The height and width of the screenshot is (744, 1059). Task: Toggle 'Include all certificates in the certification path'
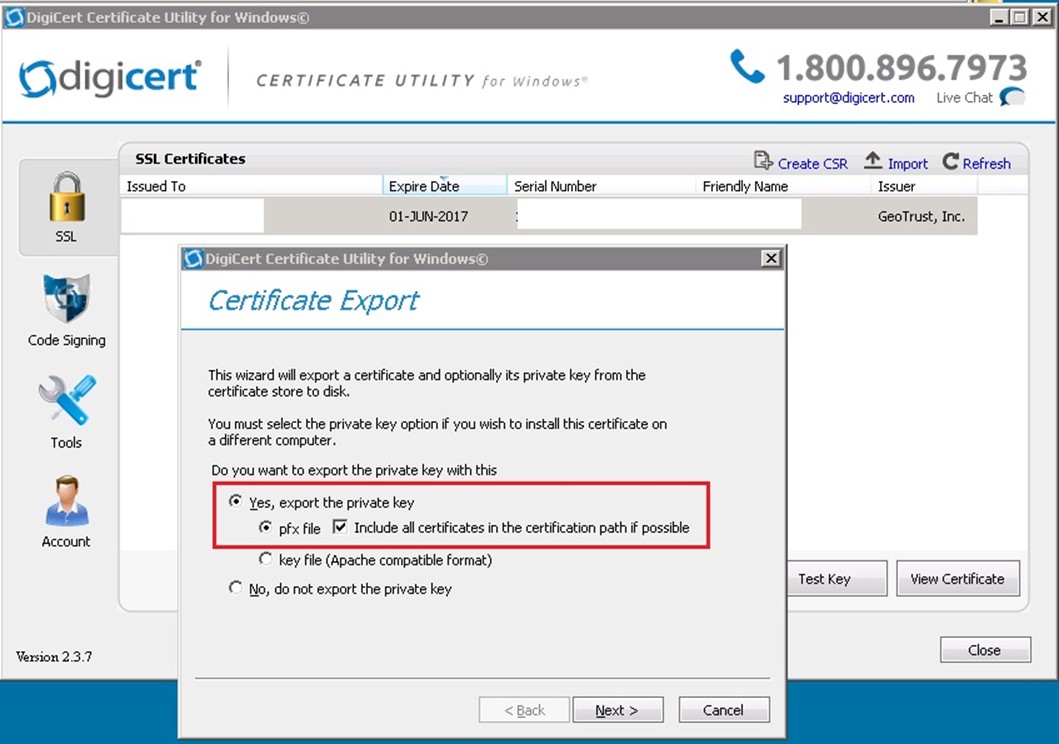pyautogui.click(x=340, y=527)
